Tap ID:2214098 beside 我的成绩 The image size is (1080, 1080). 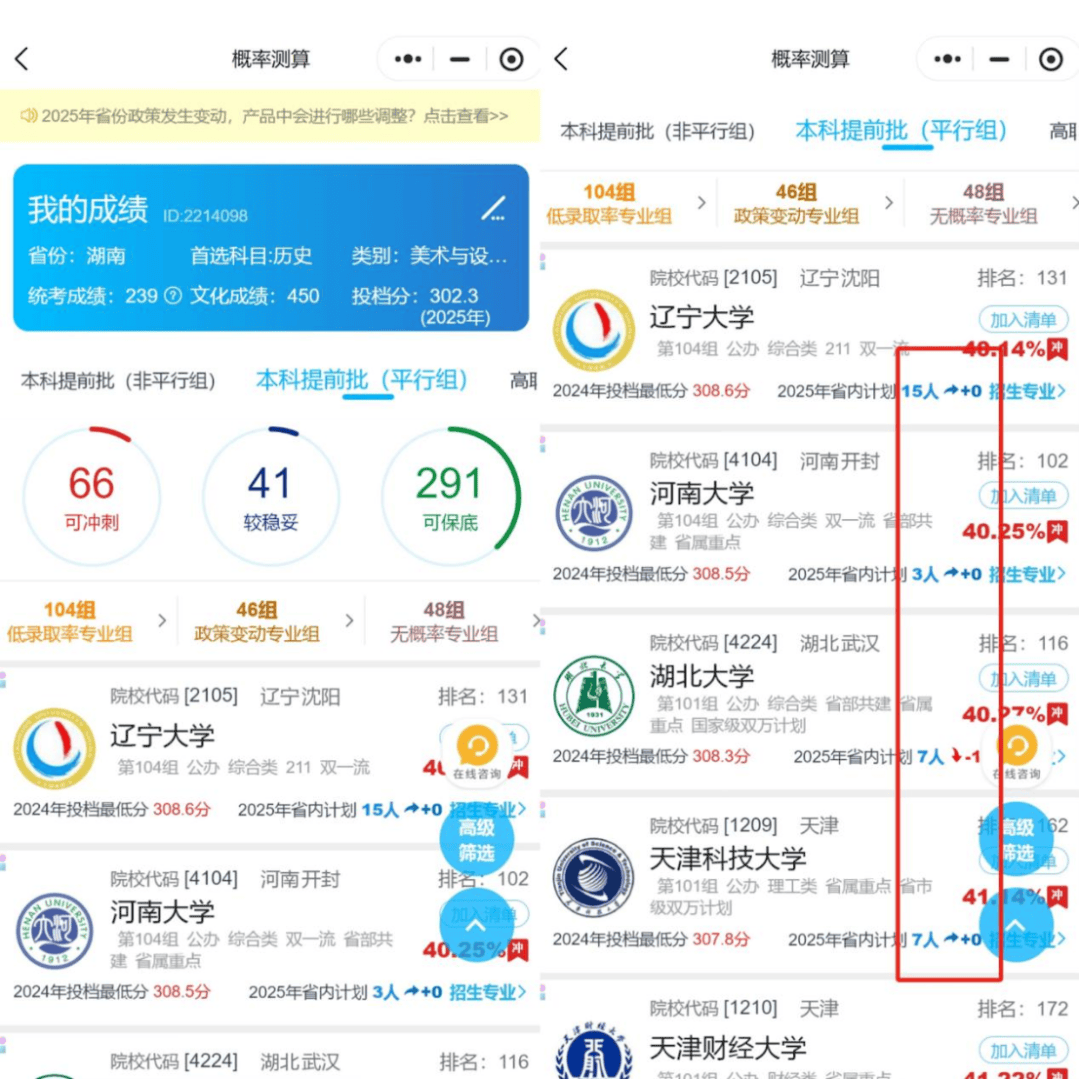click(x=205, y=216)
